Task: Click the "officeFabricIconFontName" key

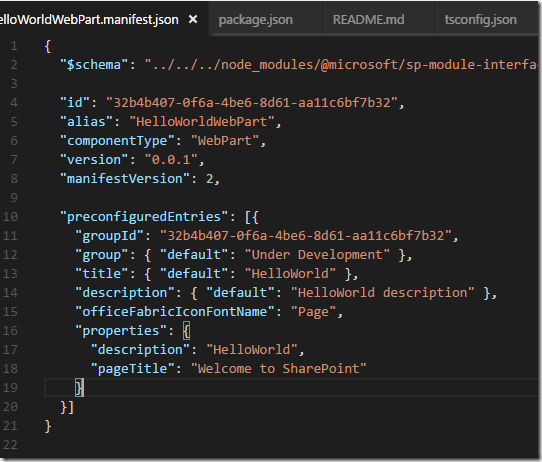Action: coord(175,312)
